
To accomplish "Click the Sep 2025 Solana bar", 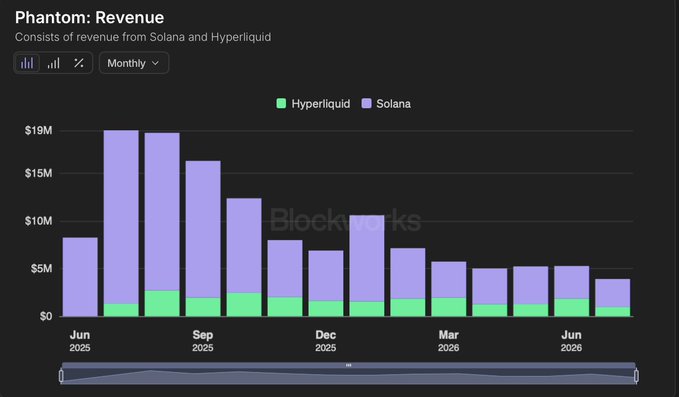I will pyautogui.click(x=203, y=229).
